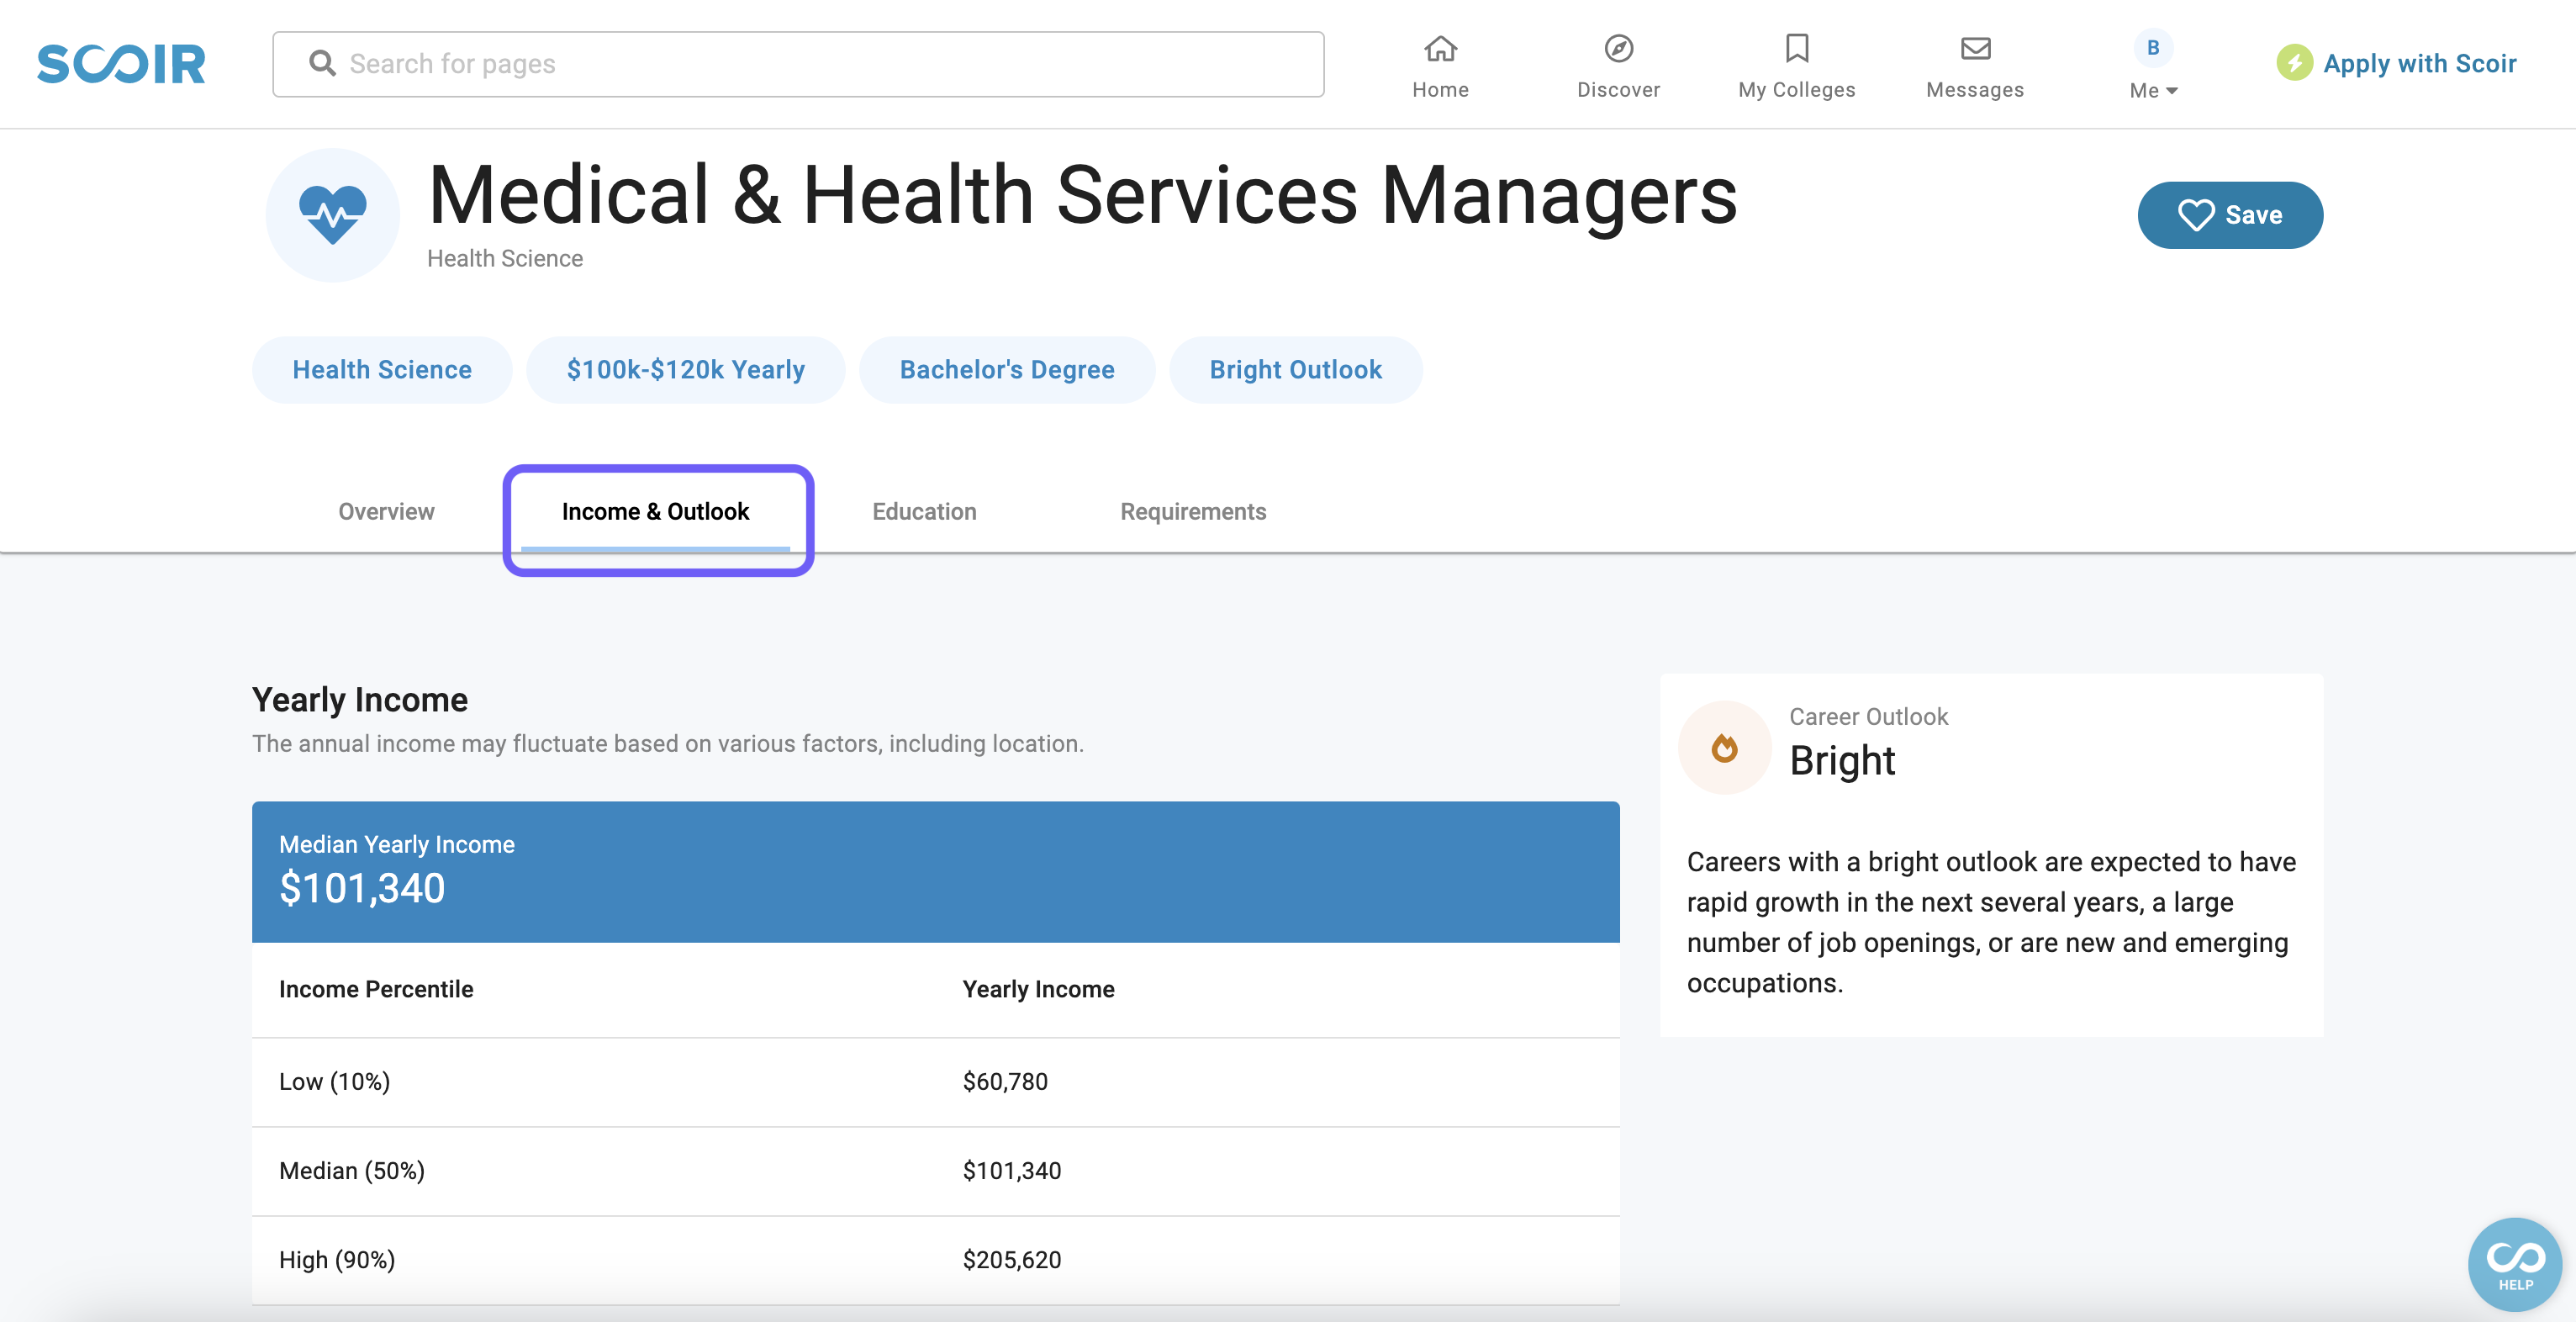Switch to the Requirements tab
This screenshot has width=2576, height=1322.
[x=1193, y=511]
